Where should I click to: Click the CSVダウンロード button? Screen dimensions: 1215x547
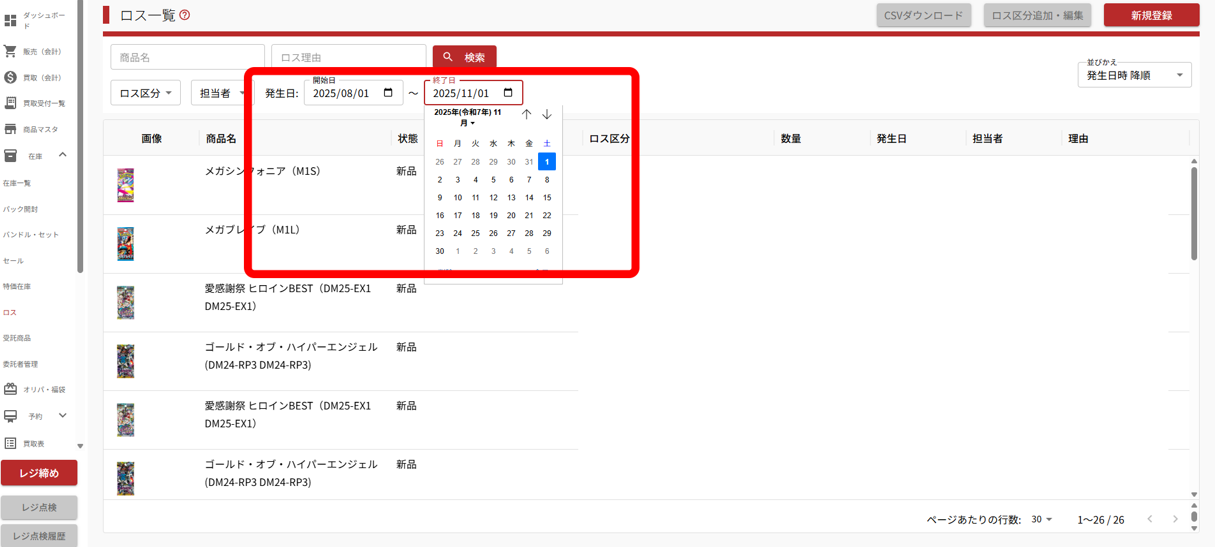923,15
